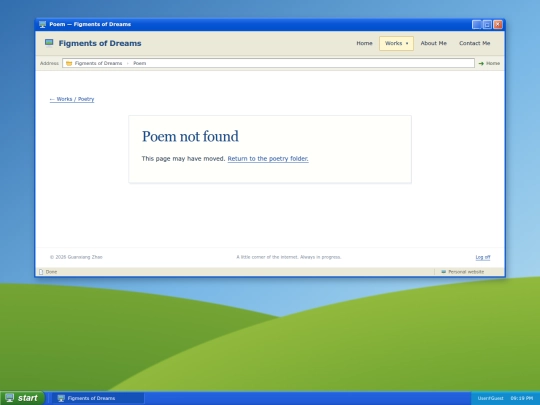Viewport: 540px width, 405px height.
Task: Click the clock in the system tray
Action: point(522,398)
